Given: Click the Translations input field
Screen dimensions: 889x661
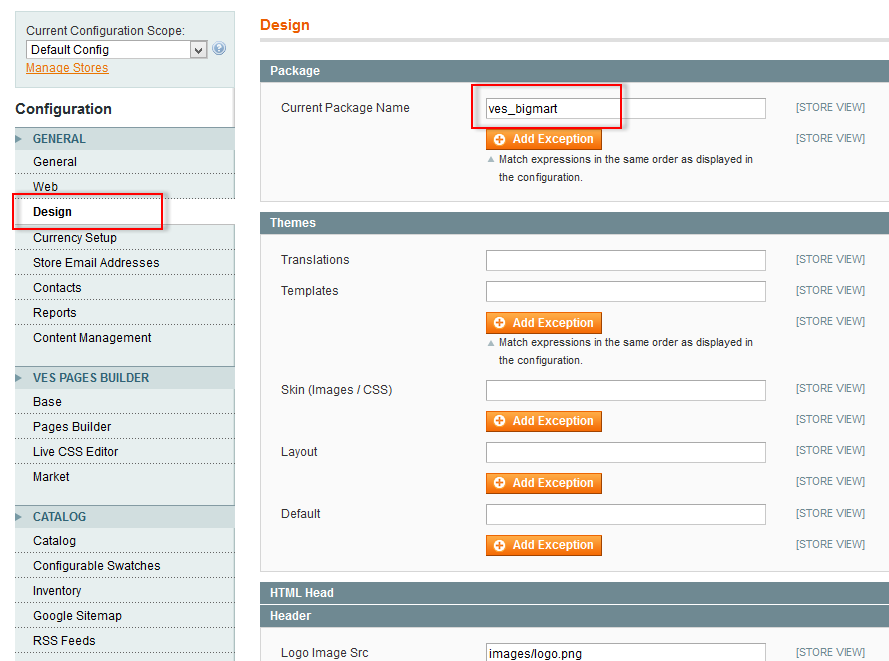Looking at the screenshot, I should pos(625,260).
